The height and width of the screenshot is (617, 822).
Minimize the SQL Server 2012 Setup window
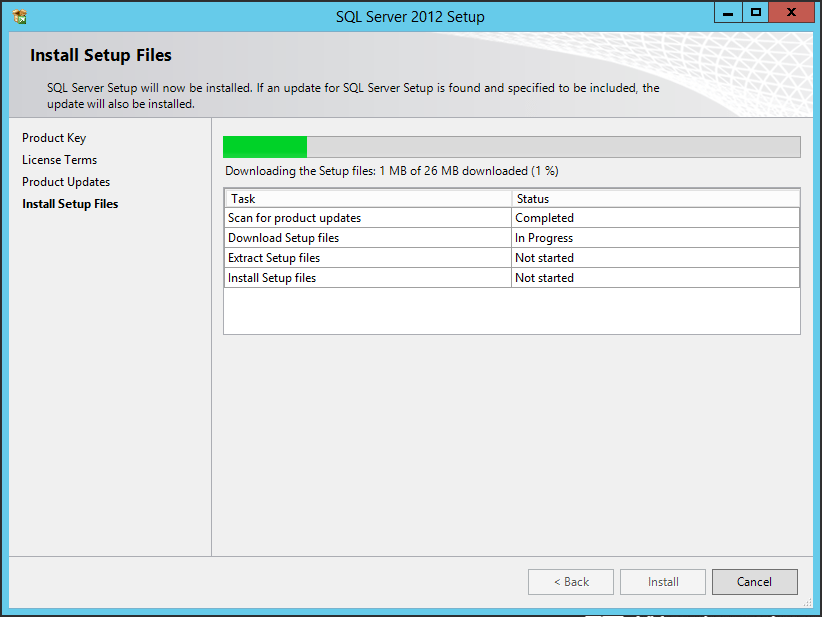[728, 13]
